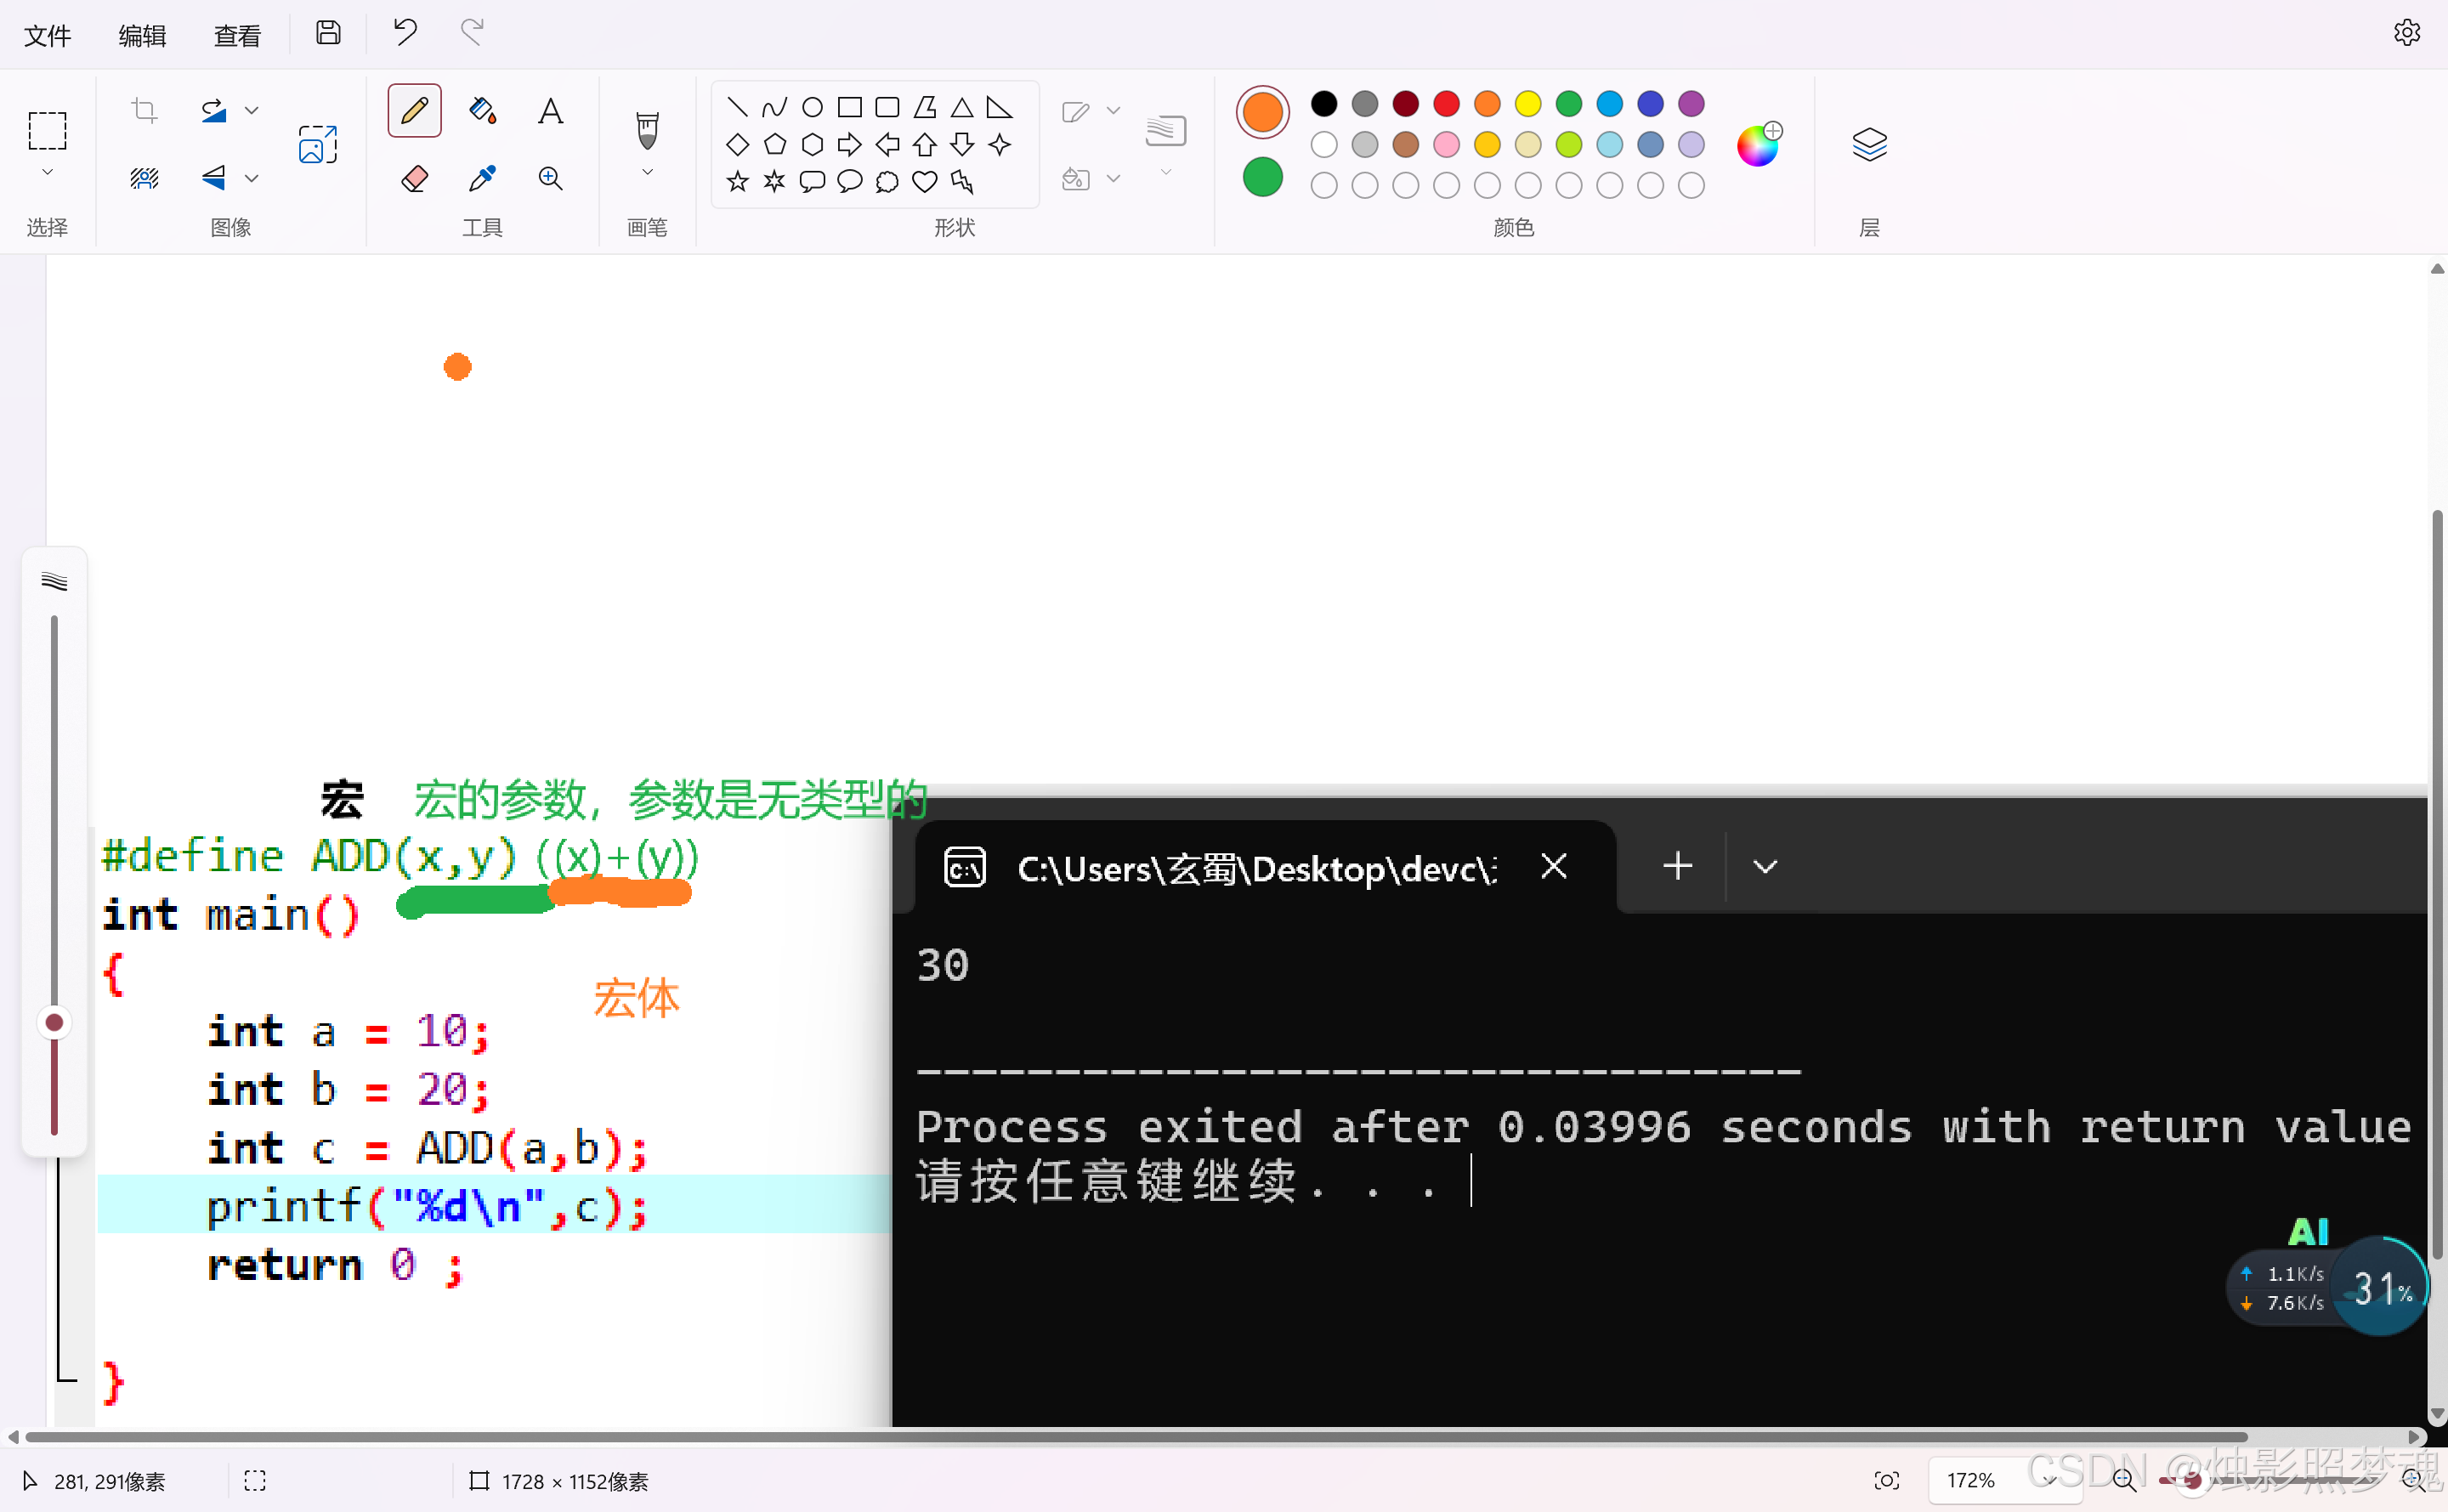Click the vertical scrollbar thumb
The image size is (2448, 1512).
(2437, 885)
